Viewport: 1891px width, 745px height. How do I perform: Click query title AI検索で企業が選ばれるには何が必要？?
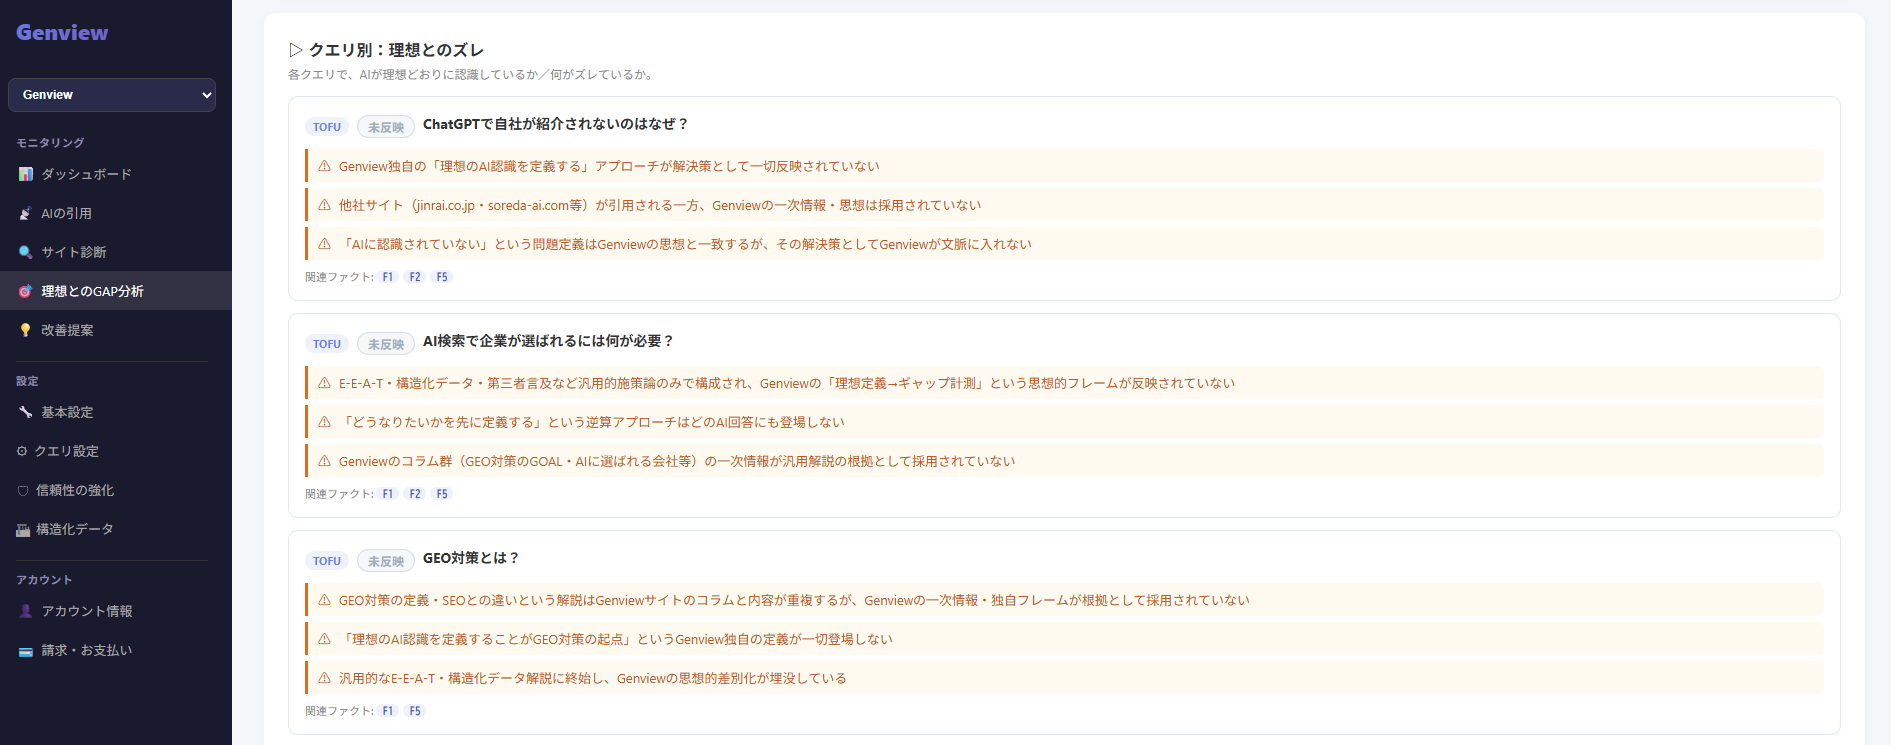point(549,341)
